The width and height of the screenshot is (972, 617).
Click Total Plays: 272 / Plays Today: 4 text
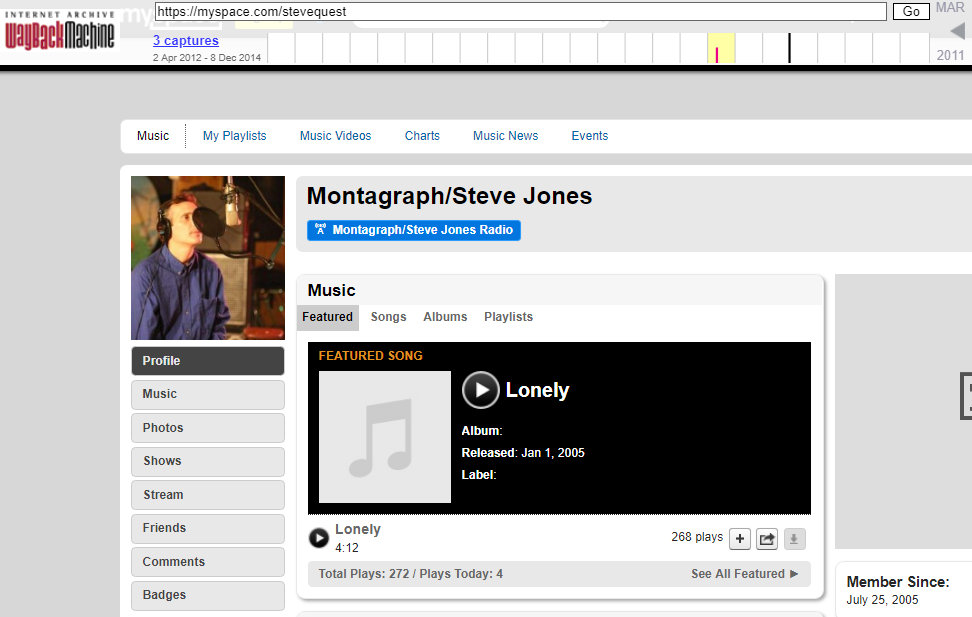click(x=410, y=574)
